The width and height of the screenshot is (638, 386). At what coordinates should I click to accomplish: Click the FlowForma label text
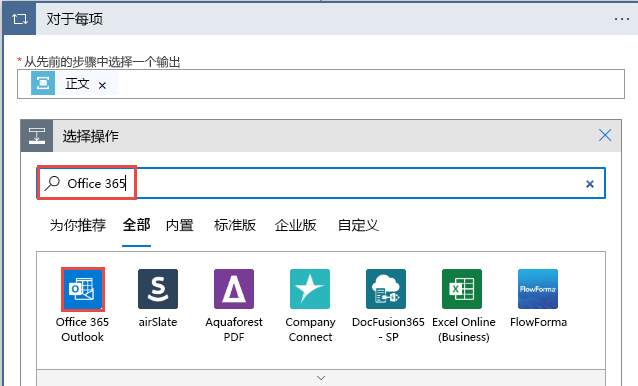[538, 322]
